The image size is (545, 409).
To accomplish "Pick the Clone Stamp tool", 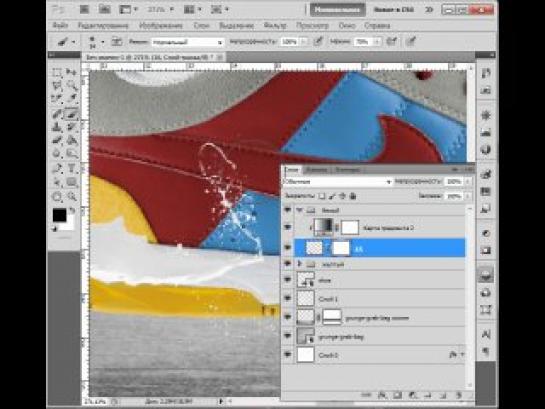I will point(57,127).
